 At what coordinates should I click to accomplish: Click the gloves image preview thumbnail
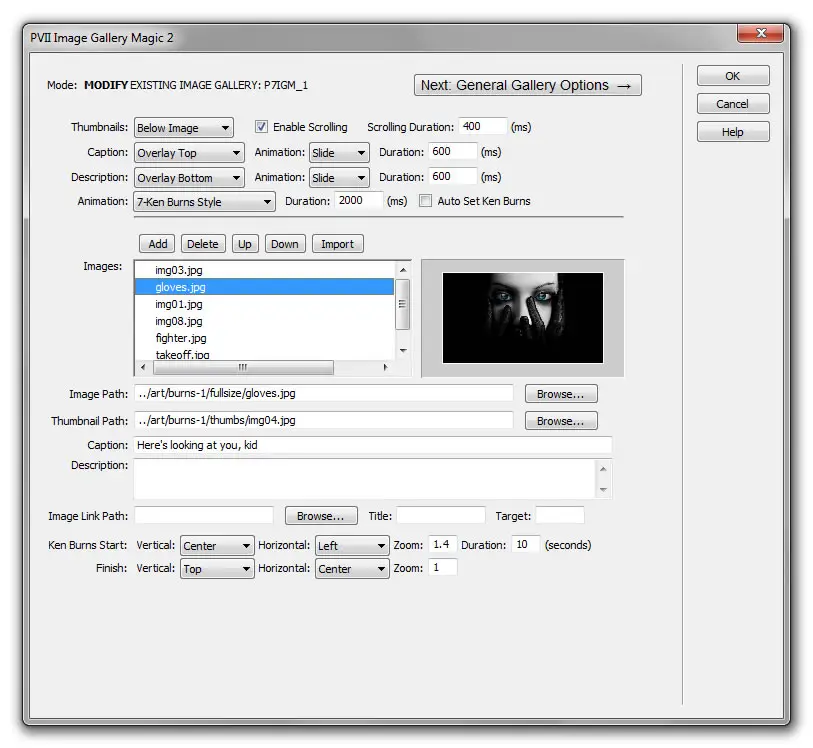[523, 318]
